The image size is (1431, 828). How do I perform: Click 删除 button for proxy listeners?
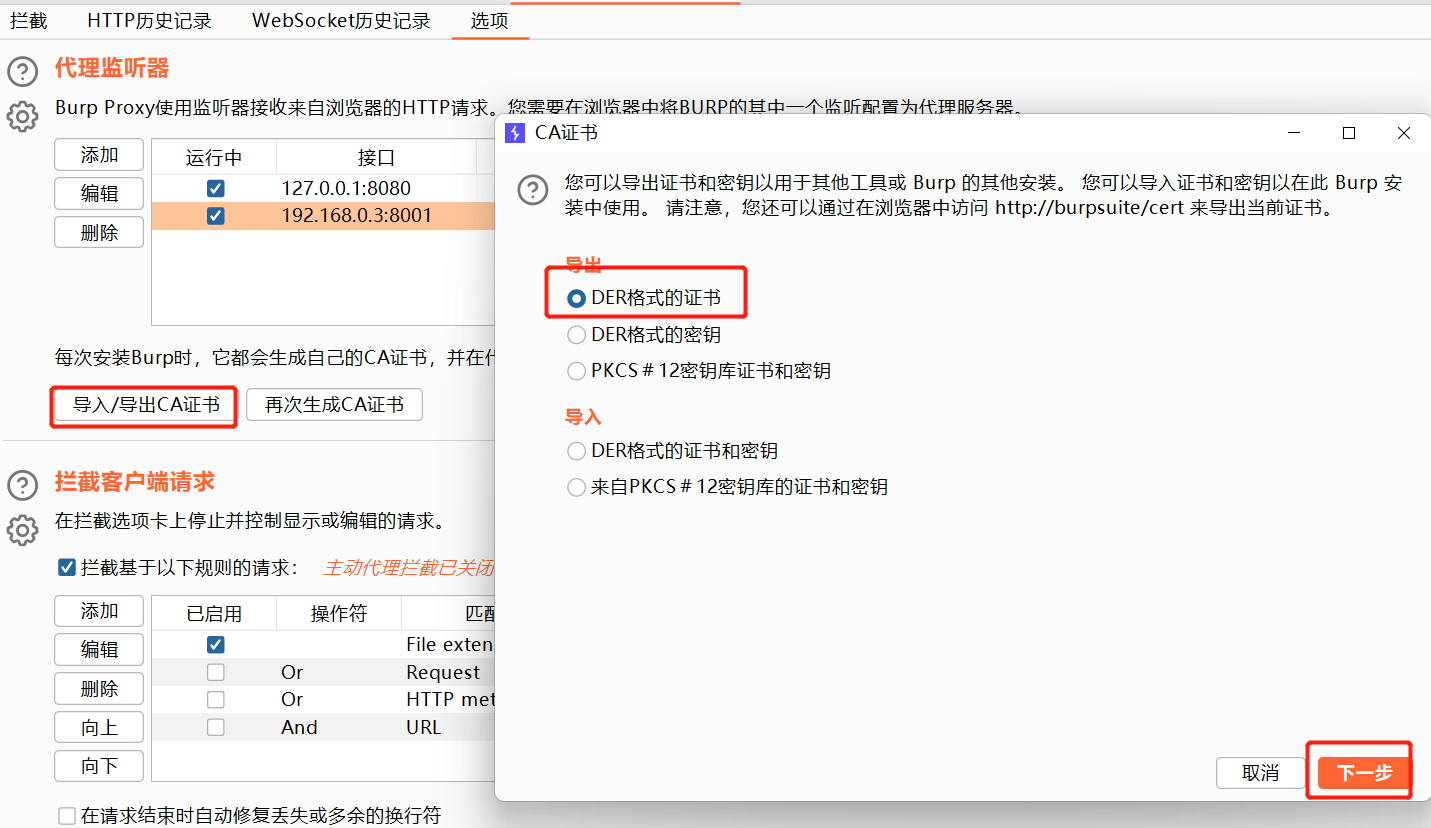point(99,232)
